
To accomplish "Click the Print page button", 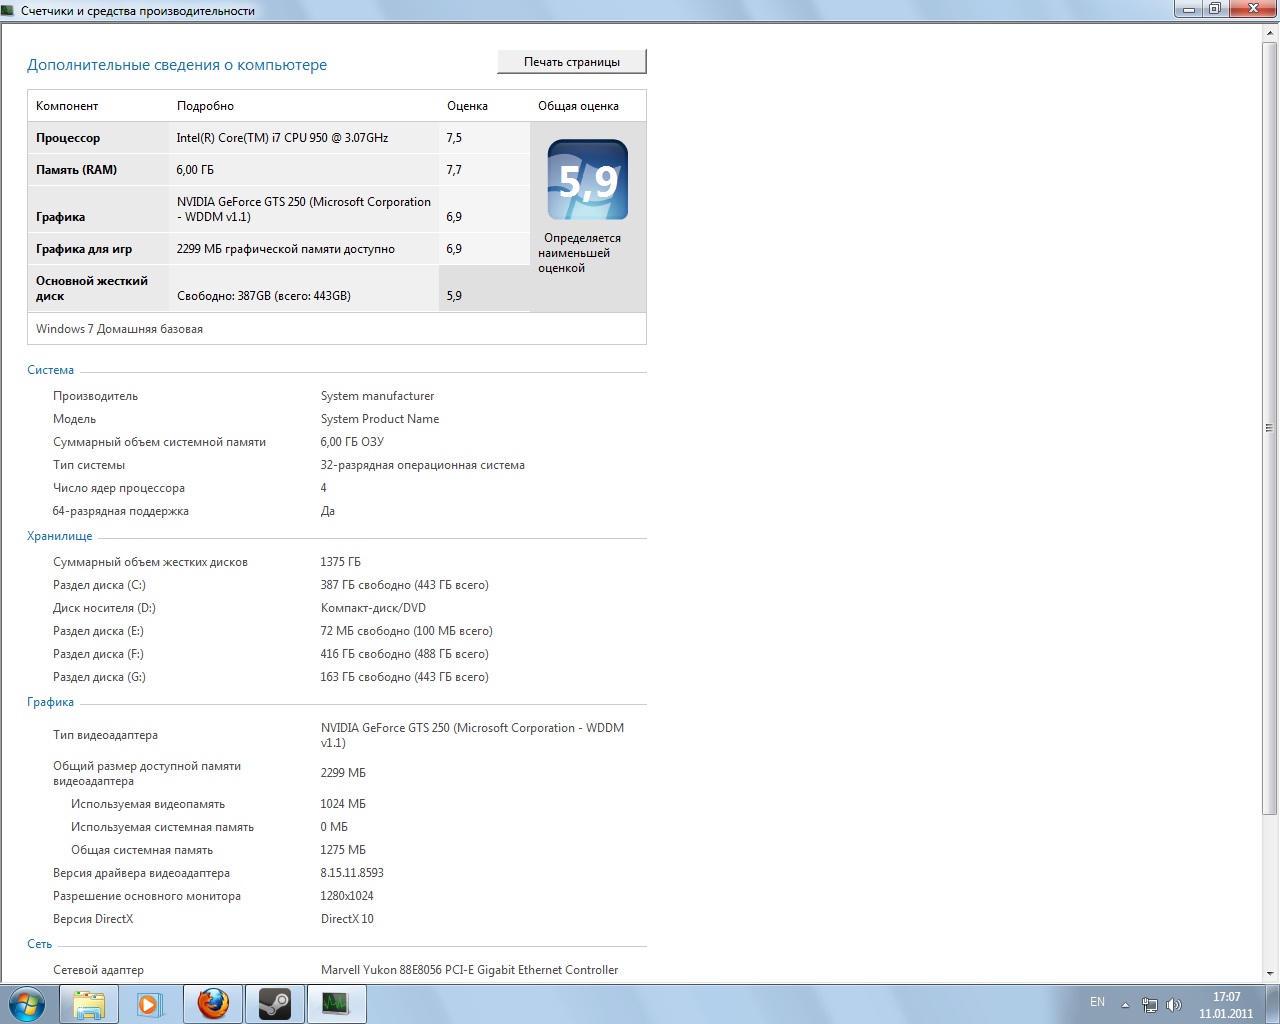I will click(572, 62).
